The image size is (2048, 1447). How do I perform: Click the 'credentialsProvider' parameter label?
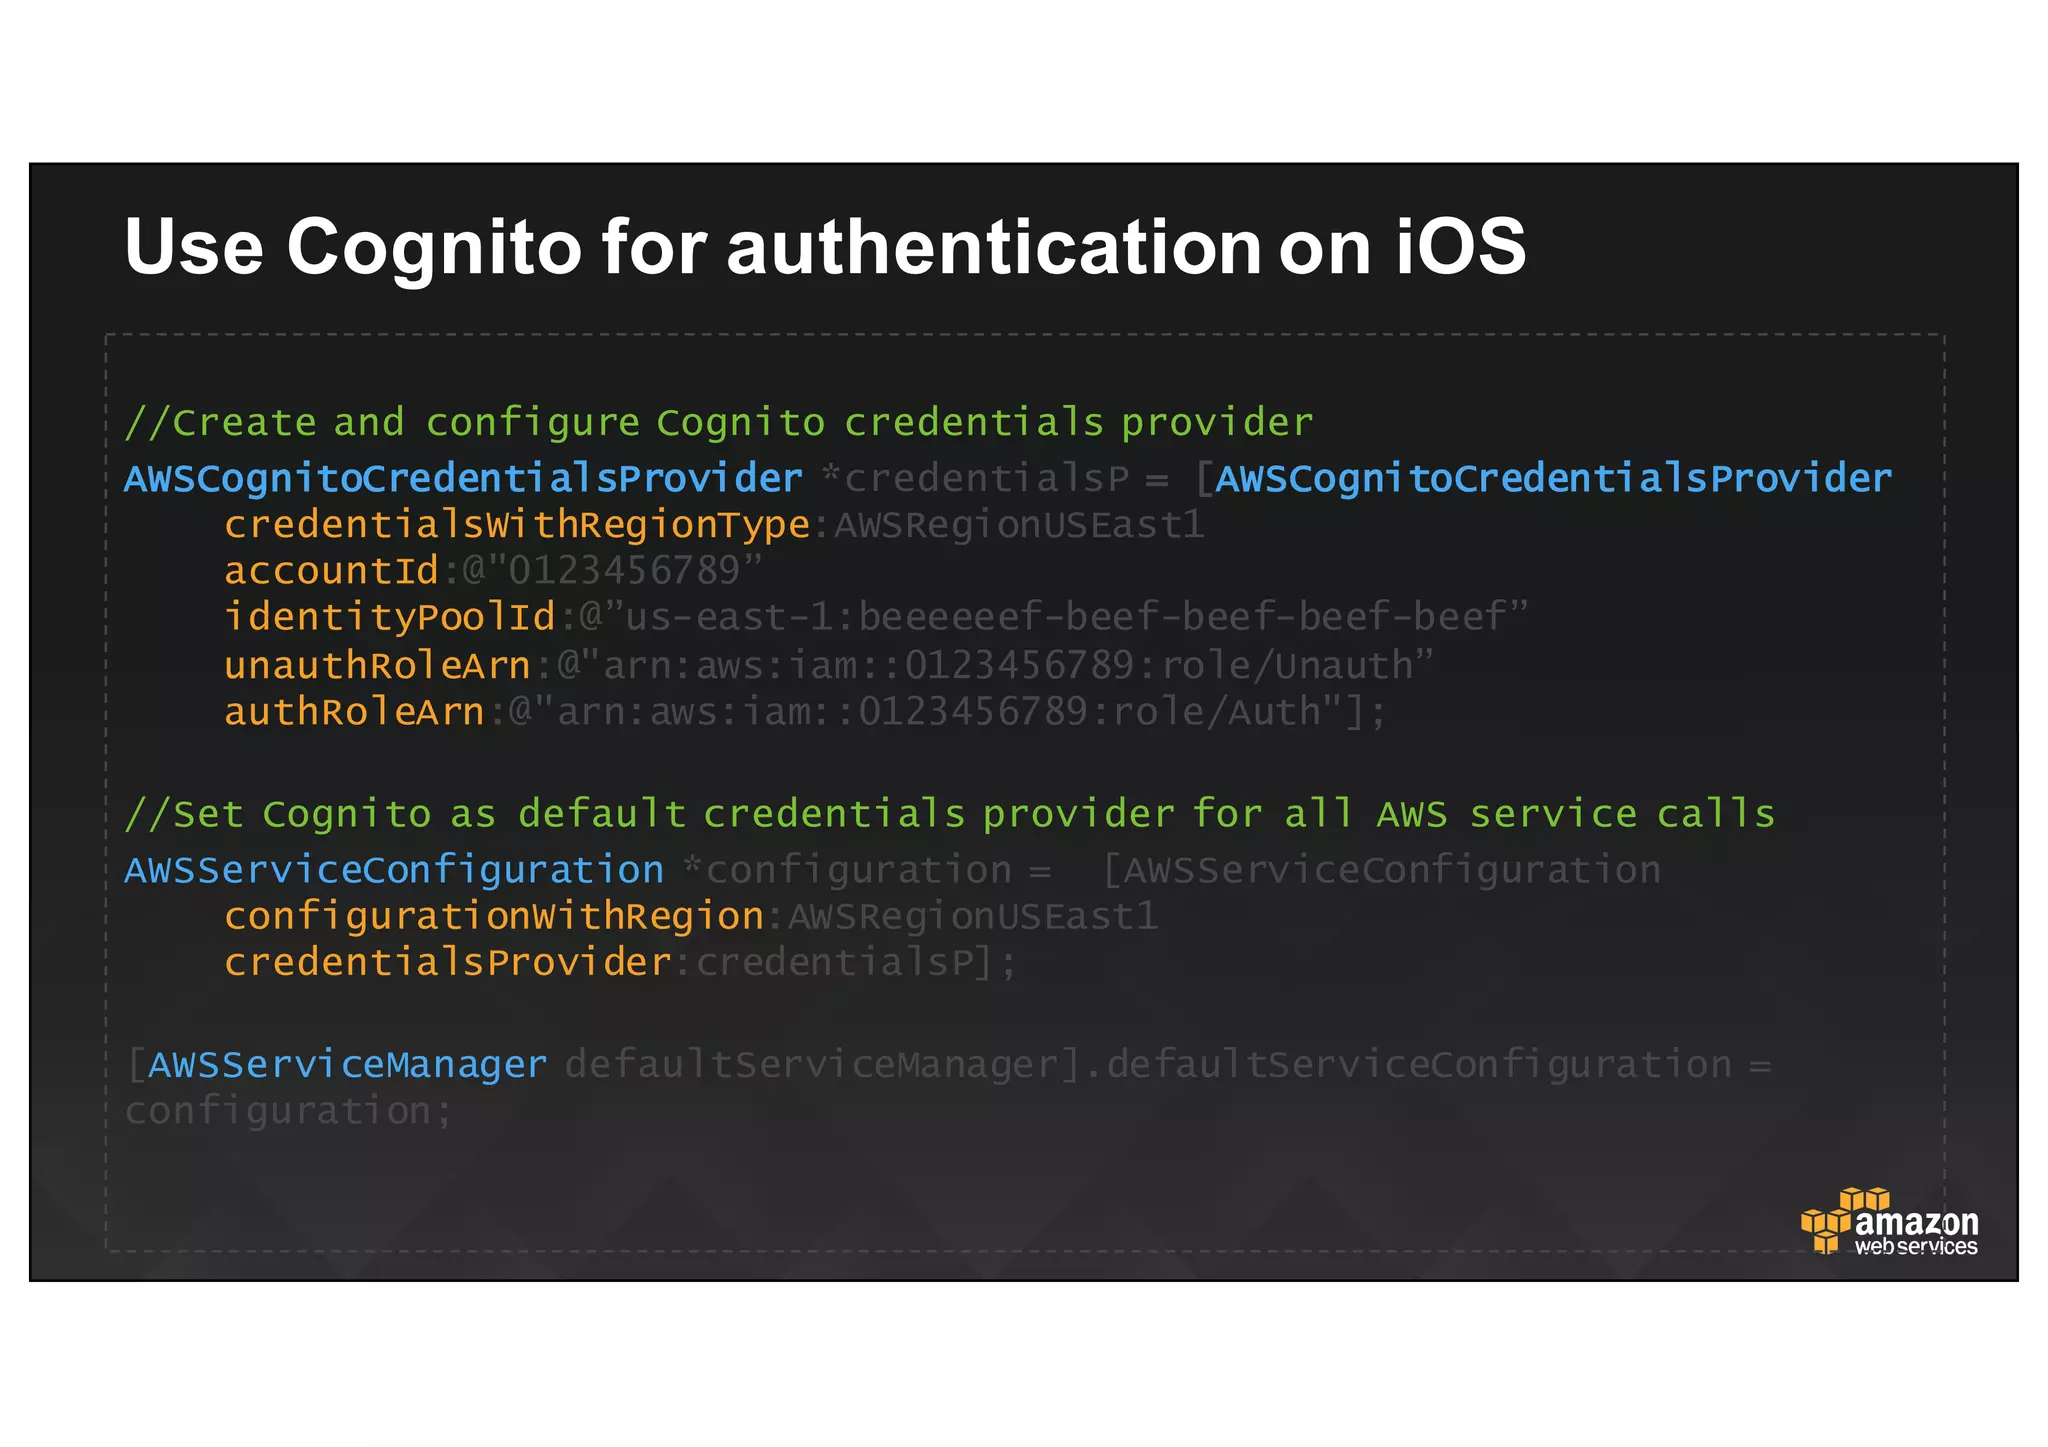pyautogui.click(x=448, y=963)
